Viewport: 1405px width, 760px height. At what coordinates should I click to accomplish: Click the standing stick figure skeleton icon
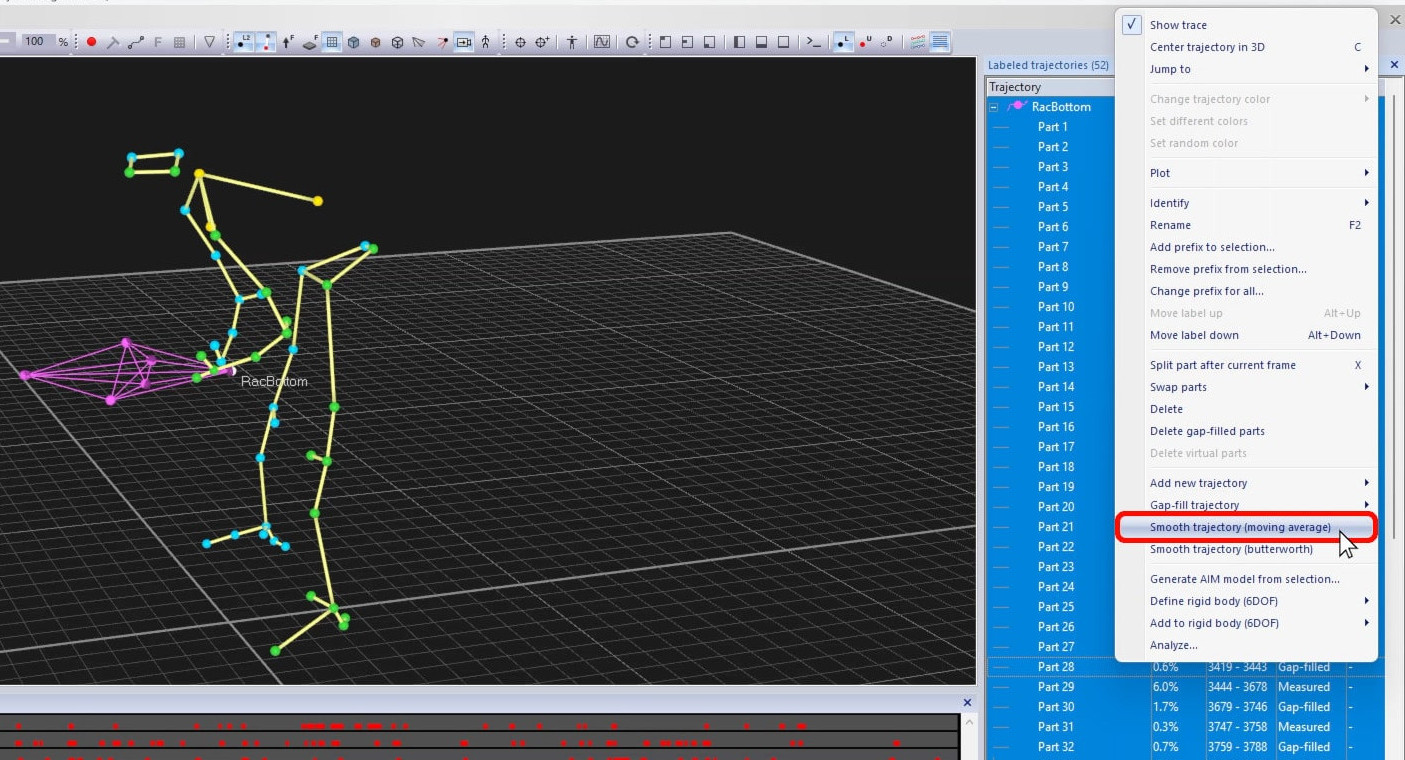[572, 42]
